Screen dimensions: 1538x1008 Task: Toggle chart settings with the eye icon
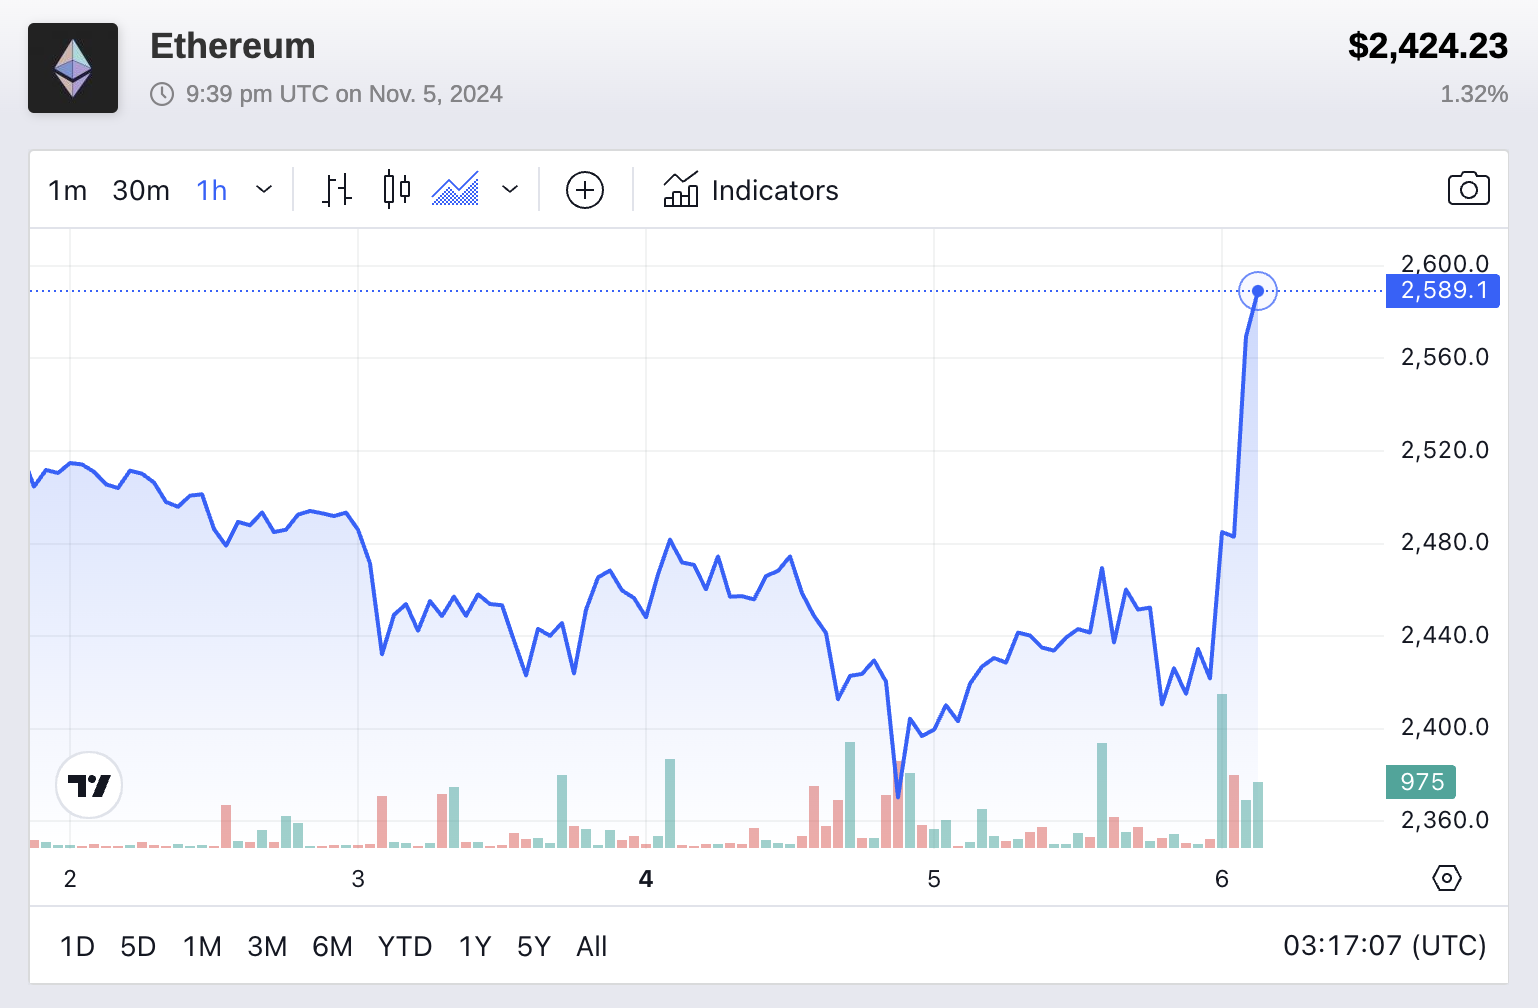tap(1445, 878)
